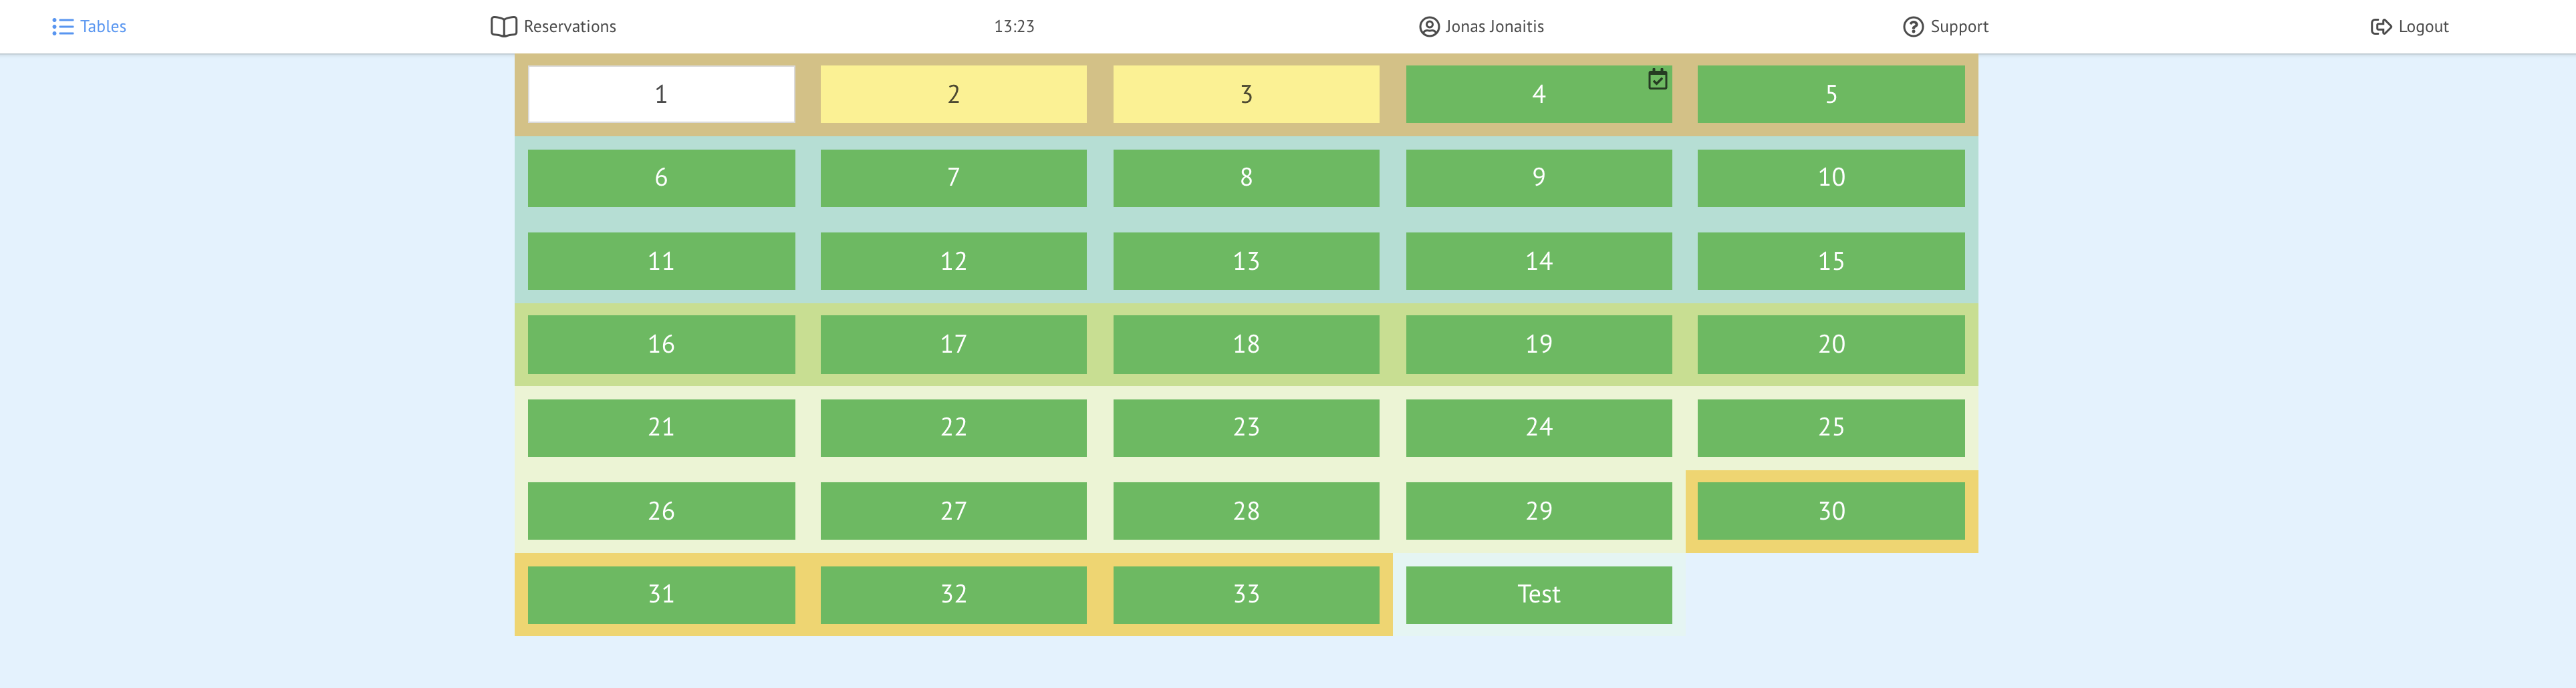Image resolution: width=2576 pixels, height=688 pixels.
Task: Open the table labeled Test
Action: (x=1538, y=594)
